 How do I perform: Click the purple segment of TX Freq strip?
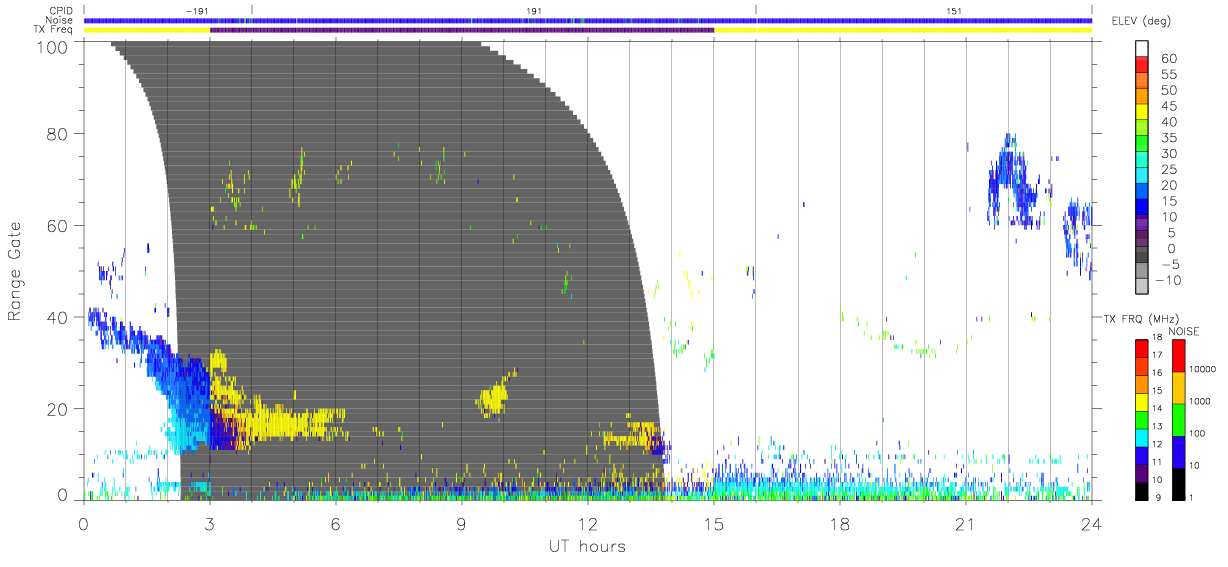[x=462, y=30]
